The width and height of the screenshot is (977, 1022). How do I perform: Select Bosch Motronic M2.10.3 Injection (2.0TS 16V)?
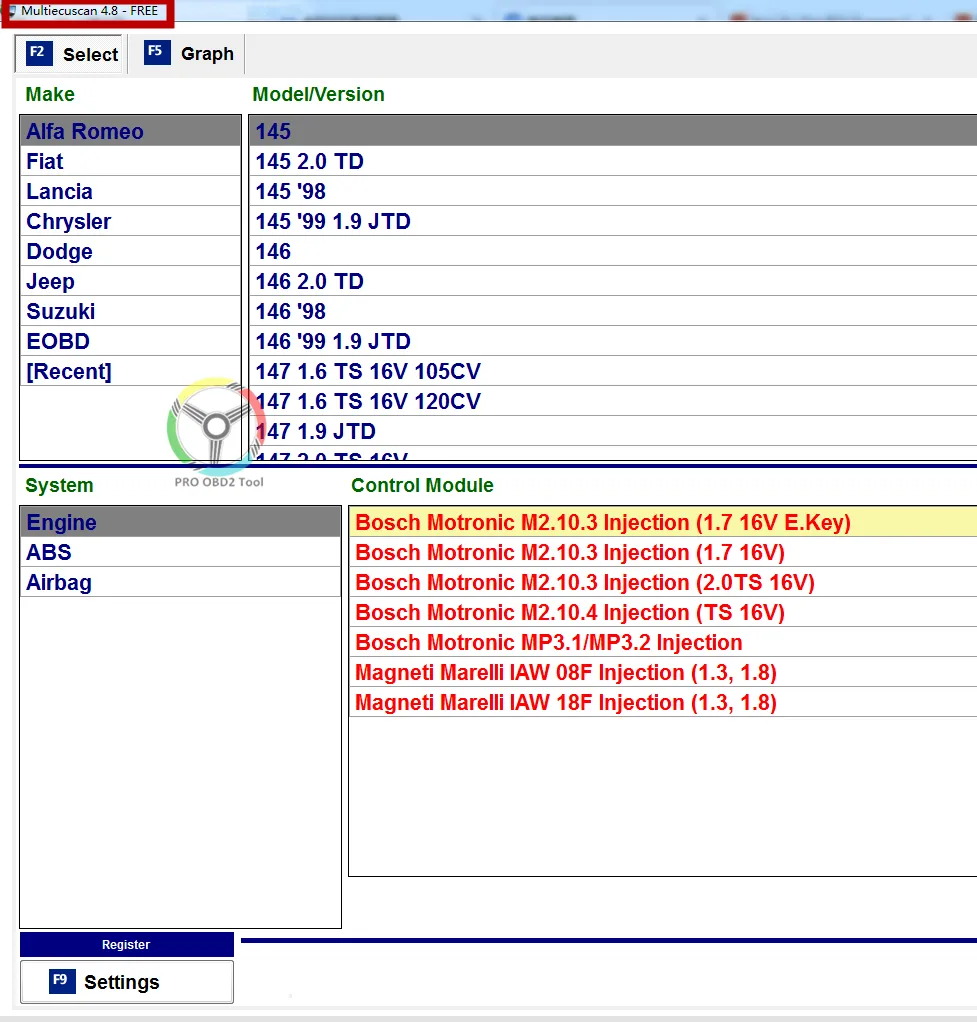663,582
